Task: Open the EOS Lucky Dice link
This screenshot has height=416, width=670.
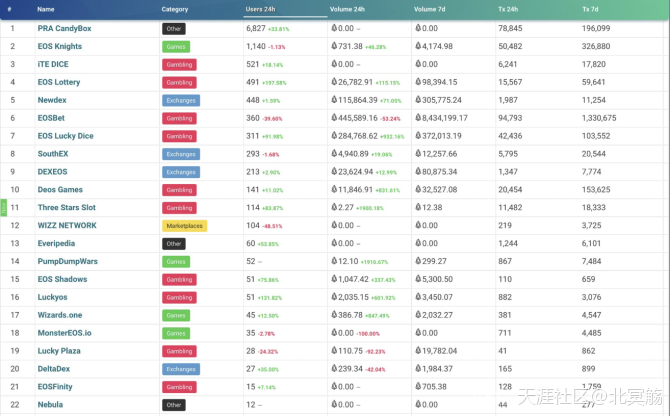Action: (x=65, y=136)
